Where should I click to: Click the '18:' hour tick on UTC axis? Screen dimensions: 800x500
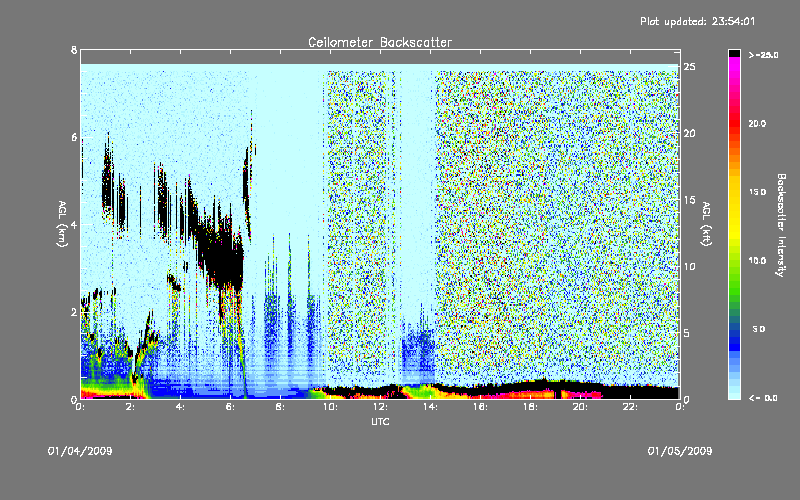pos(530,407)
